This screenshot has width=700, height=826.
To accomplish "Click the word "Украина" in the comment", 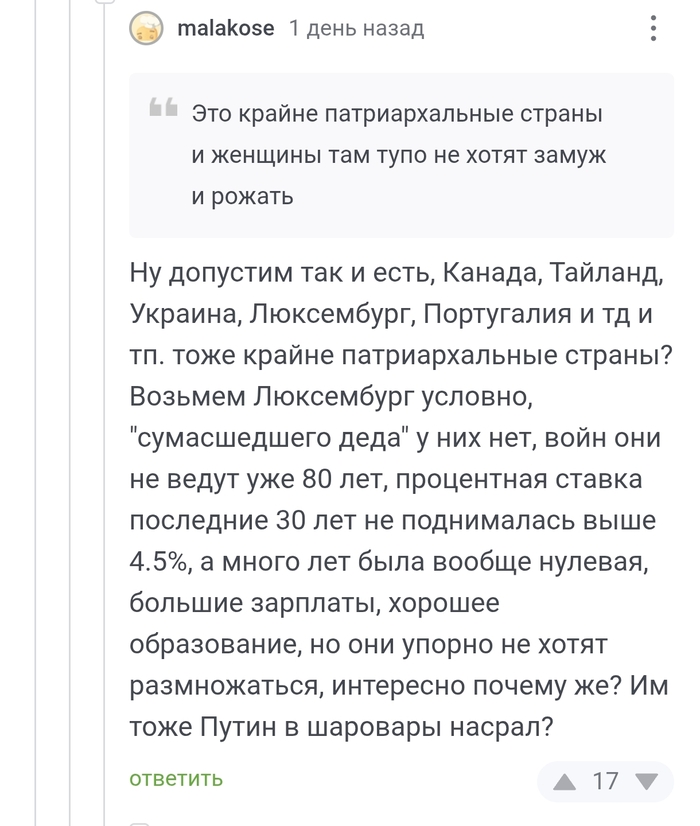I will point(185,313).
